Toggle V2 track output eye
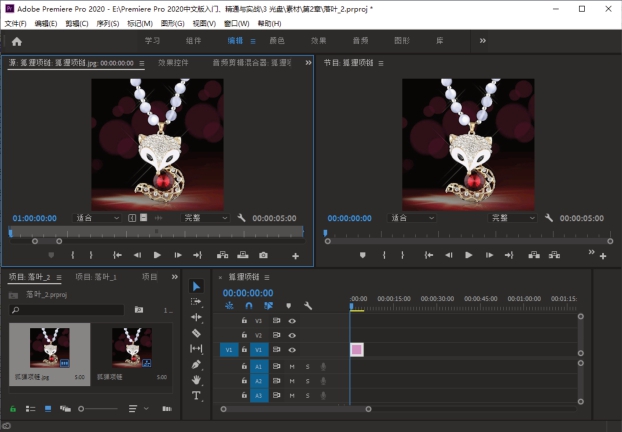 click(x=292, y=335)
